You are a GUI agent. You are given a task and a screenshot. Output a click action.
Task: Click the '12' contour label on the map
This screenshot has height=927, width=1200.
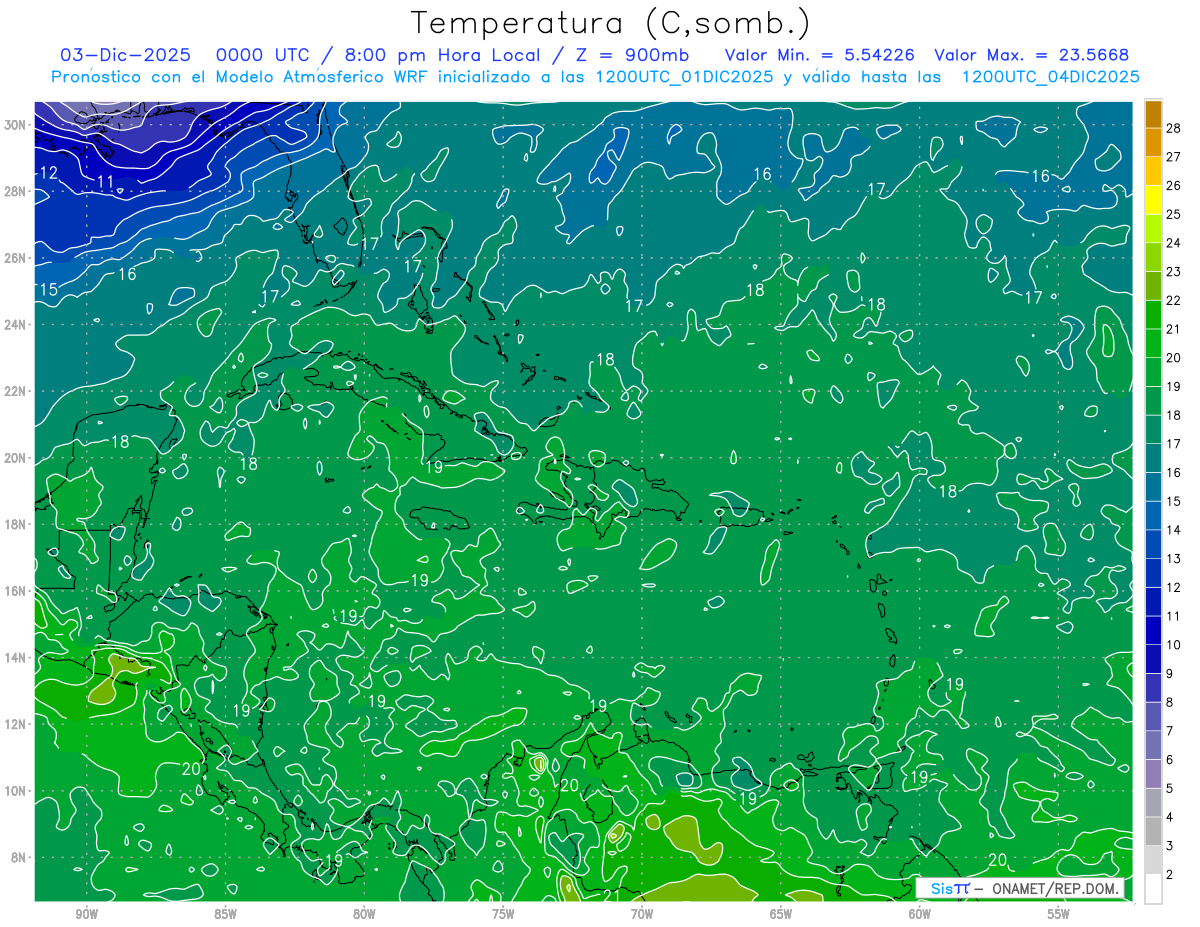coord(47,173)
